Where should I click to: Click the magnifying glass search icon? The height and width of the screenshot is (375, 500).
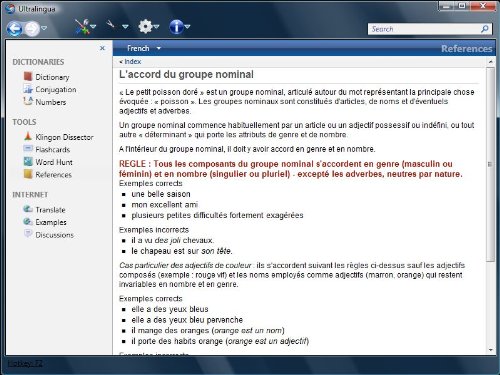[x=485, y=29]
